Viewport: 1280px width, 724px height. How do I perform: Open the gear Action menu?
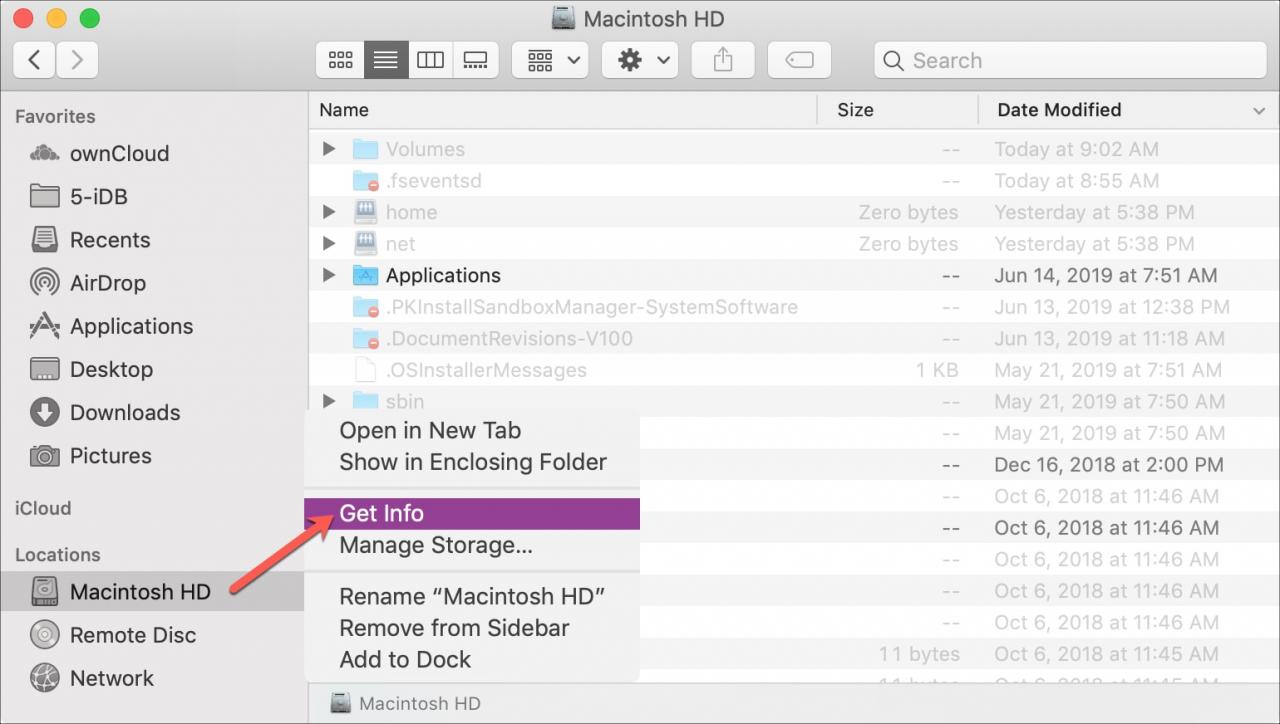coord(641,60)
